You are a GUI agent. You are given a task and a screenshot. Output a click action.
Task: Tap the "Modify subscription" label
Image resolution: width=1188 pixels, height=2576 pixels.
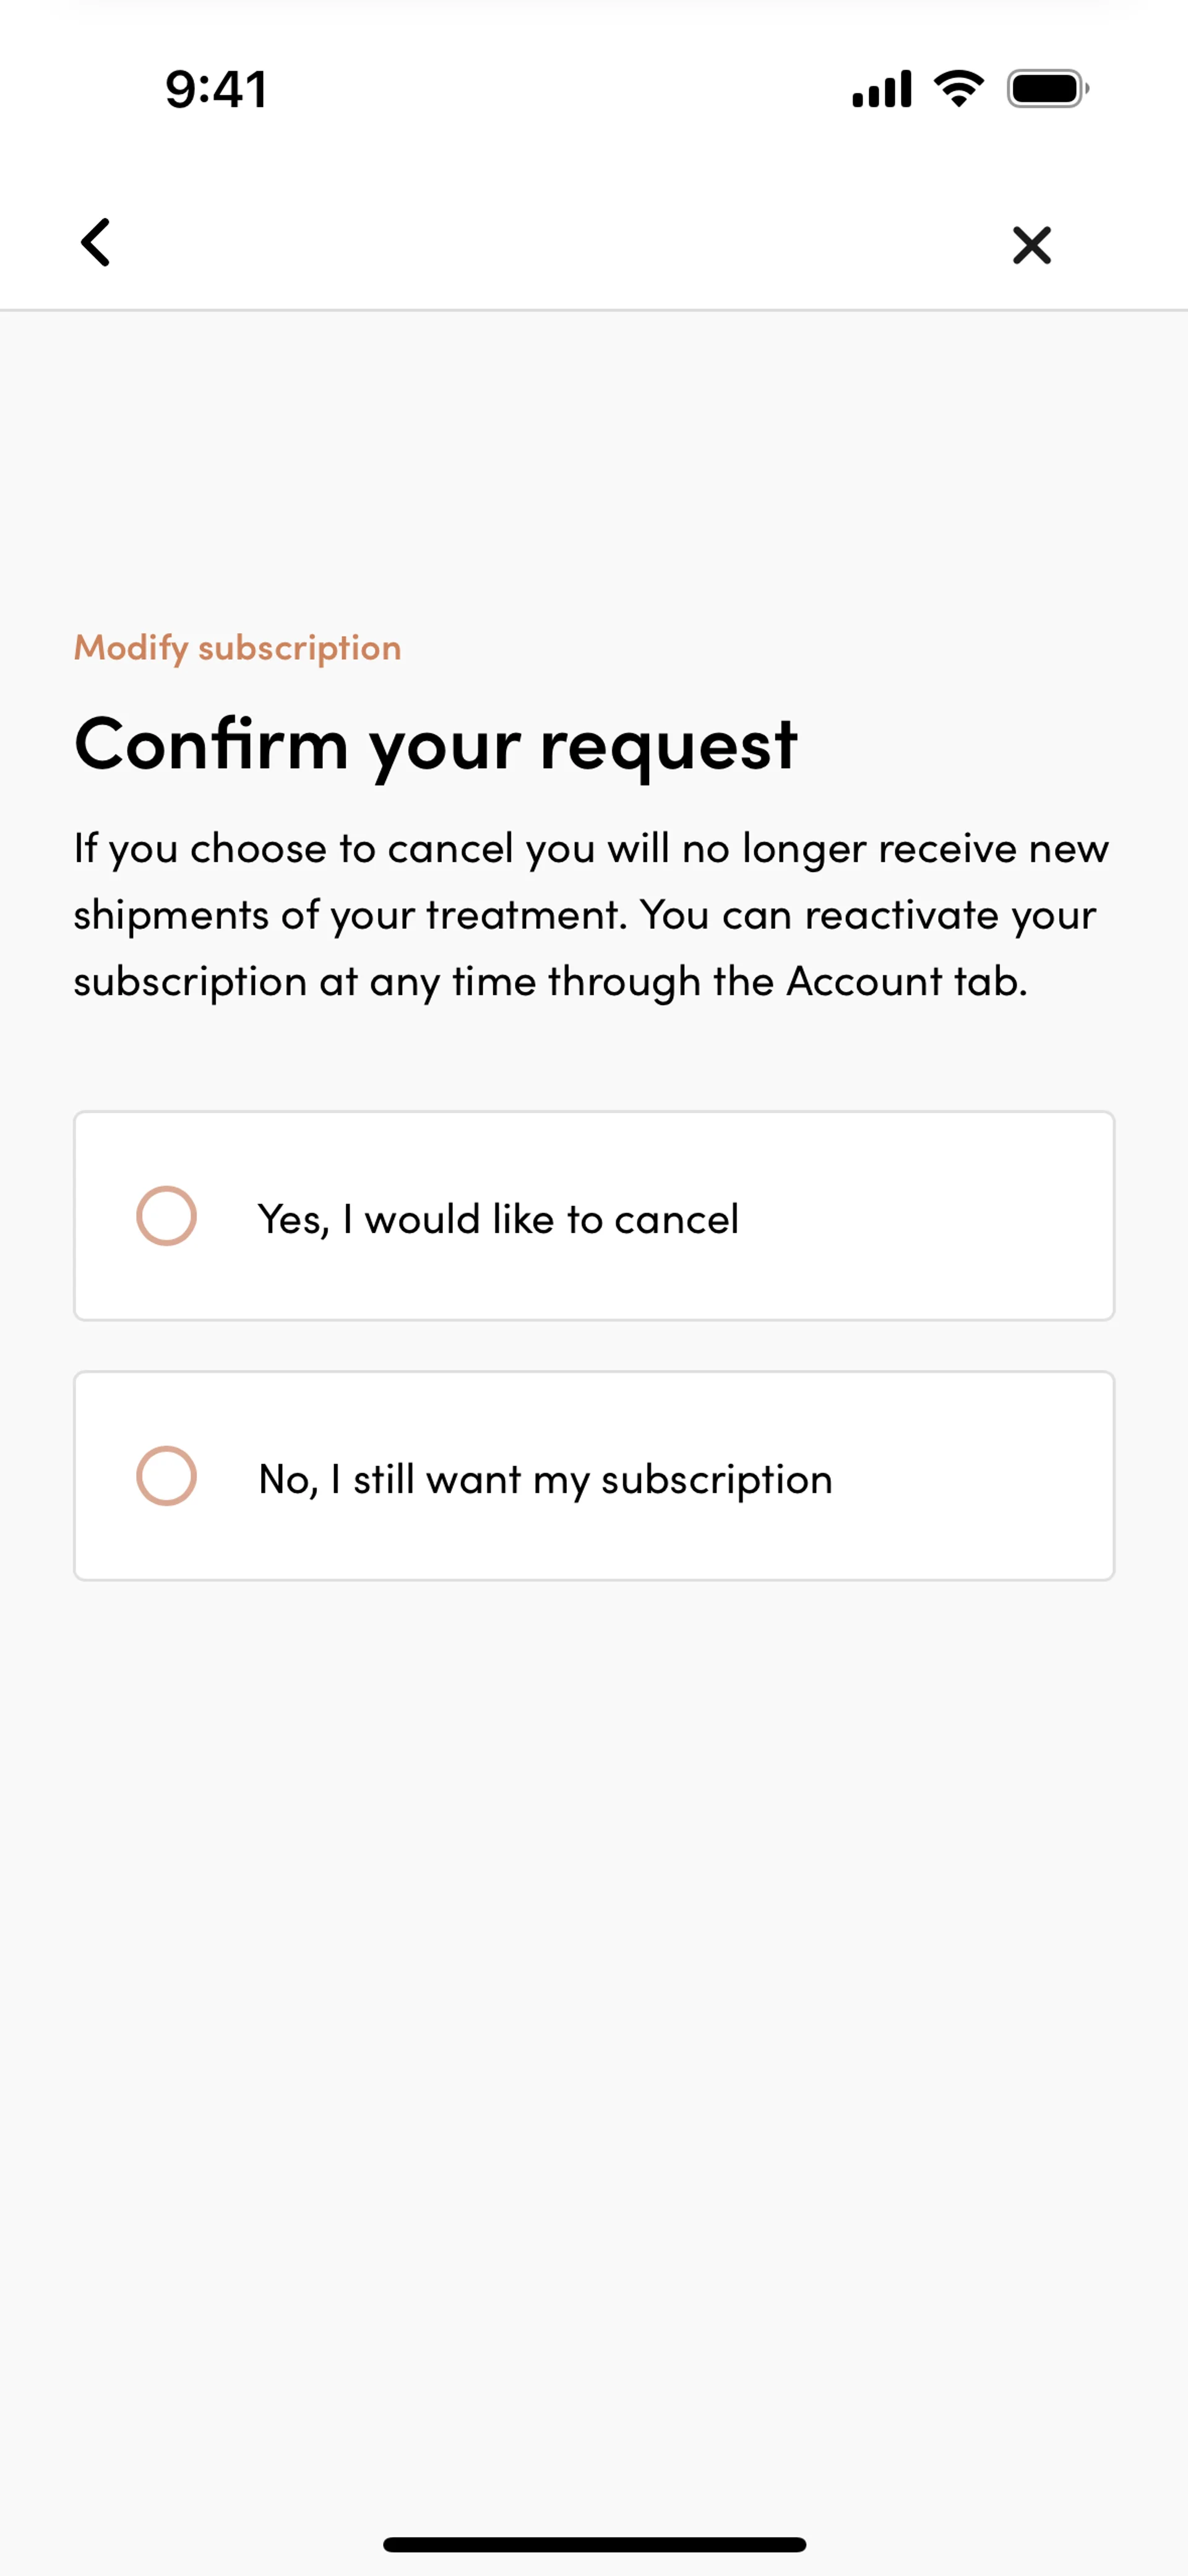click(237, 648)
